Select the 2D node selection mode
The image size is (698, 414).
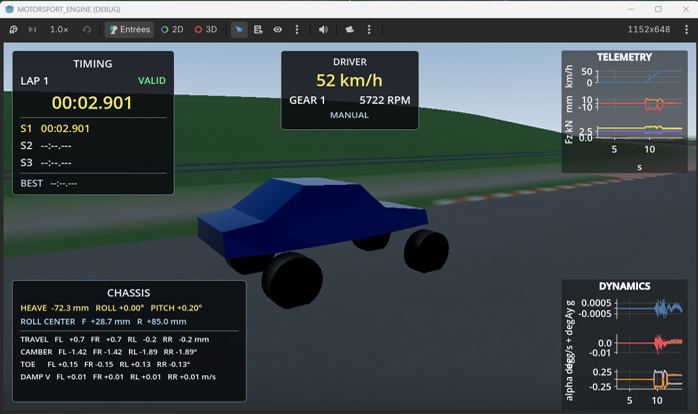pyautogui.click(x=172, y=29)
